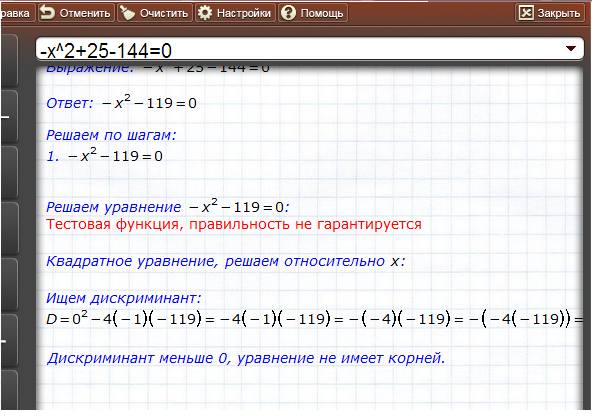
Task: Click the 'Квадратное уравнение, решаем относительно x' line
Action: point(225,261)
